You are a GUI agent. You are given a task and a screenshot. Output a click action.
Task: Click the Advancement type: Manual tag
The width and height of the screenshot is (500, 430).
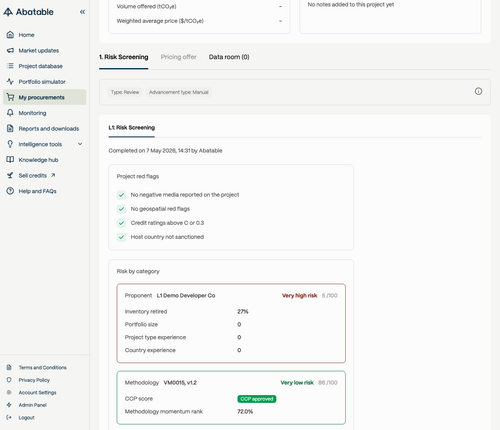point(179,92)
